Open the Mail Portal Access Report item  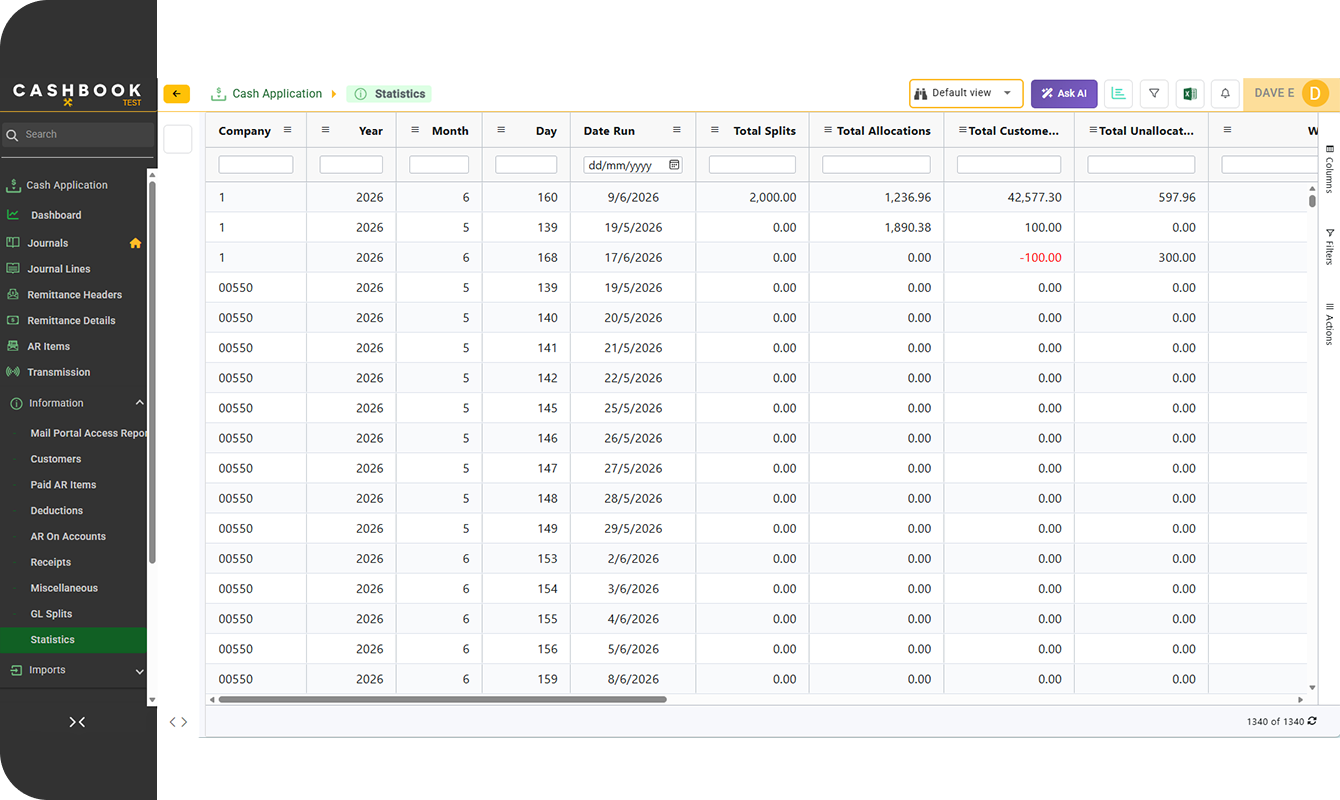[88, 433]
